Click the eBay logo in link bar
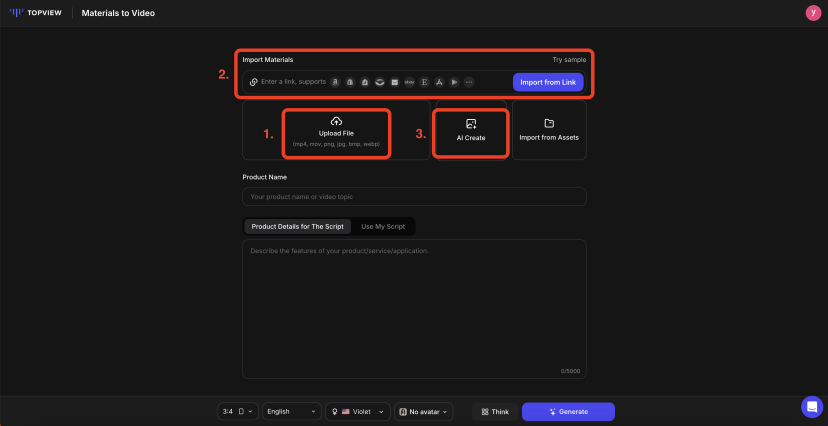Image resolution: width=828 pixels, height=426 pixels. (x=409, y=82)
